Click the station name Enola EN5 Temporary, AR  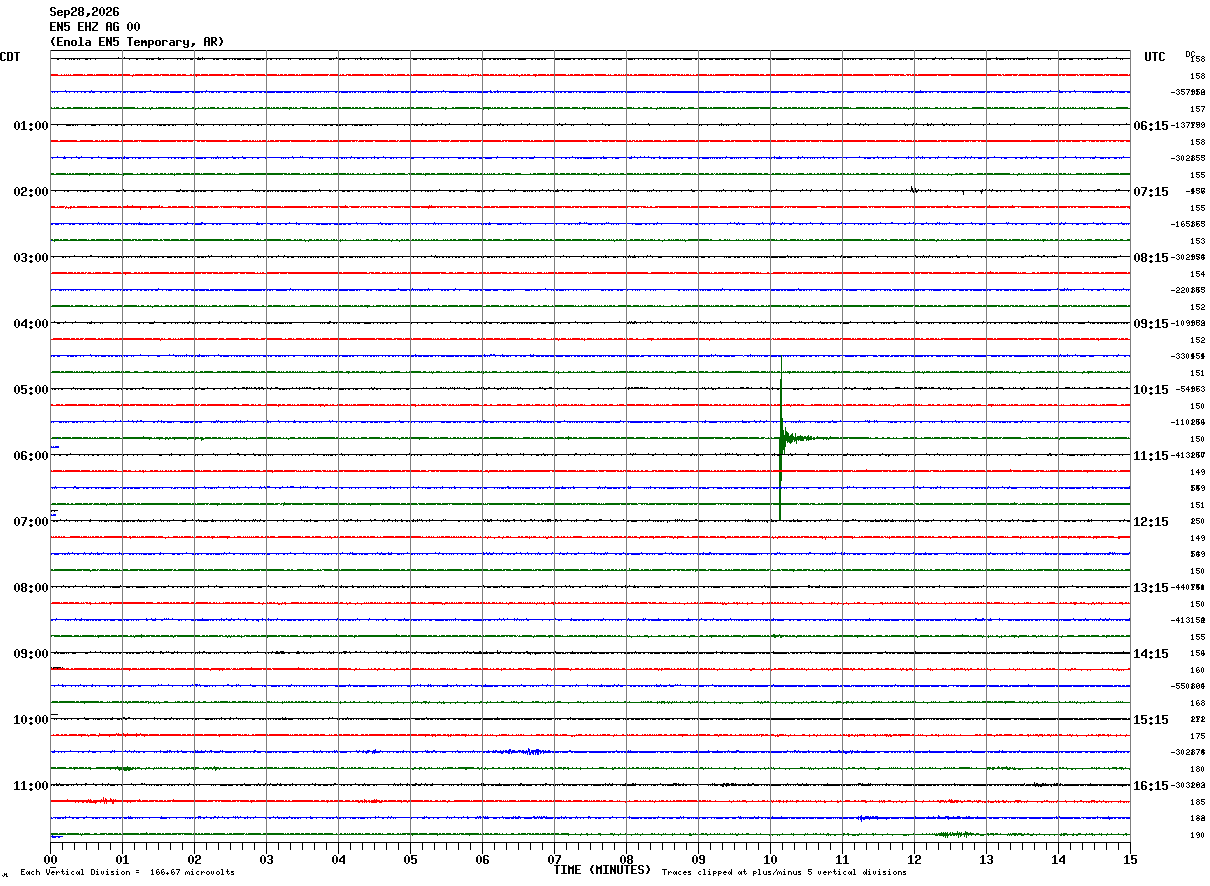coord(137,42)
